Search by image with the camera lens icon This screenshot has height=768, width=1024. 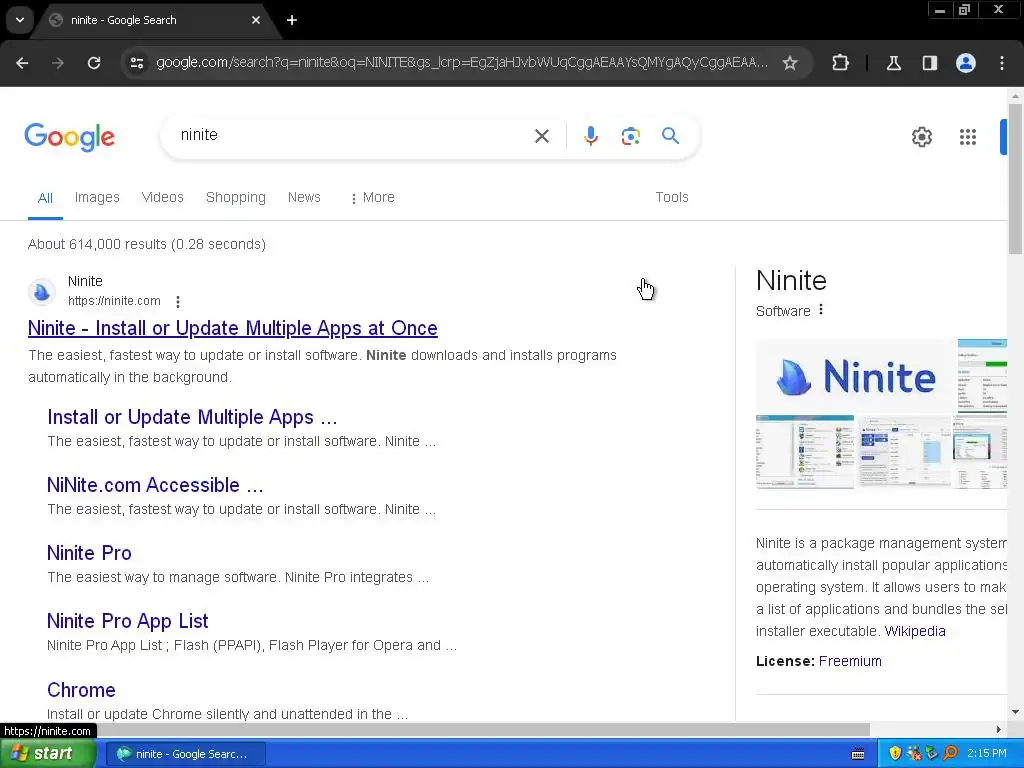(x=630, y=136)
